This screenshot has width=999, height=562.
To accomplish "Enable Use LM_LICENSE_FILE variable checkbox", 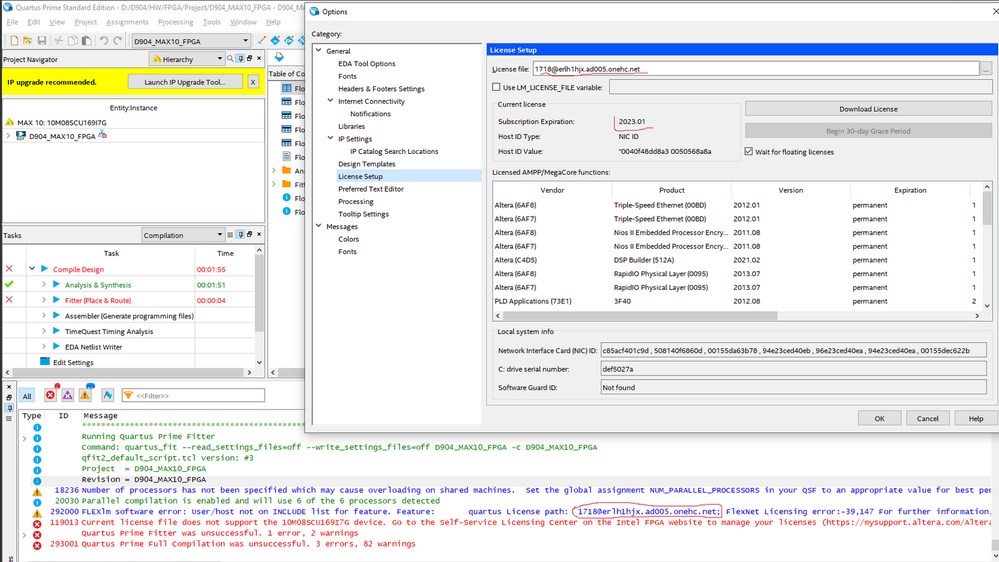I will pos(497,88).
